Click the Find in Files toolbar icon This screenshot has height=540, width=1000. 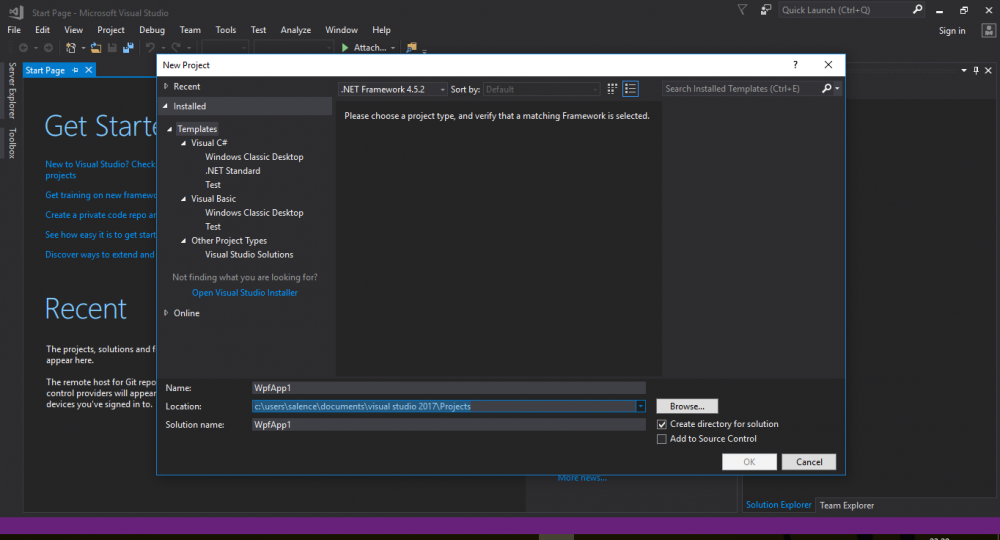click(411, 47)
